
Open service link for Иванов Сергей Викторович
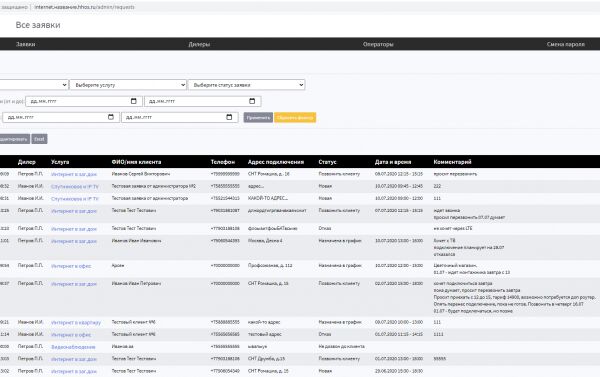tap(74, 174)
